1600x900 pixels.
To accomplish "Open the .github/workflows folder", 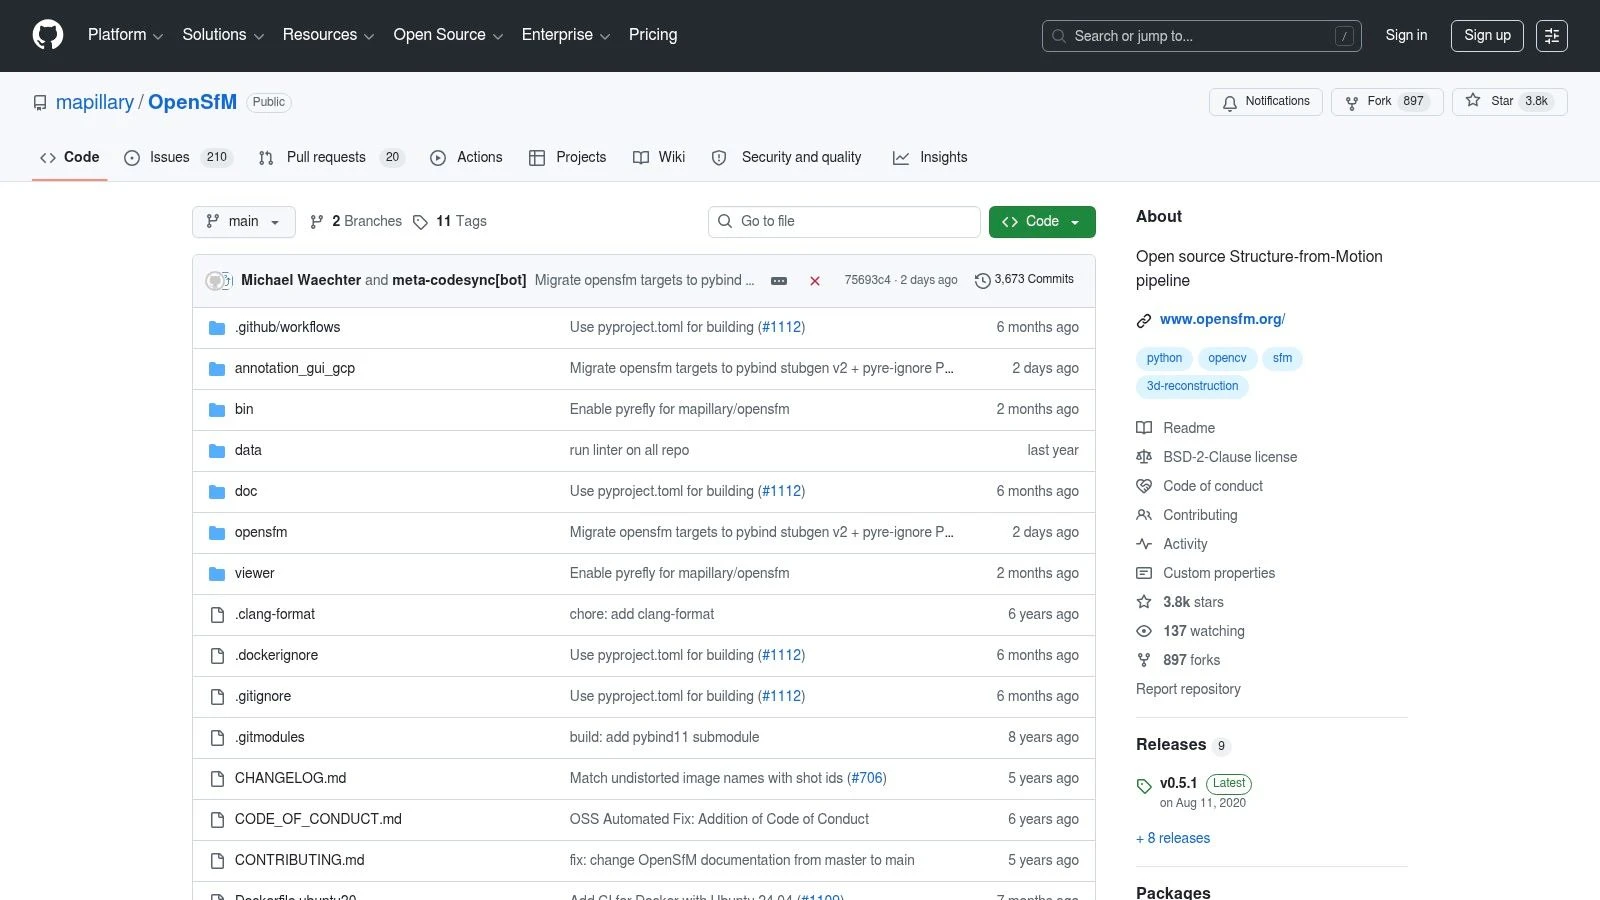I will coord(287,327).
